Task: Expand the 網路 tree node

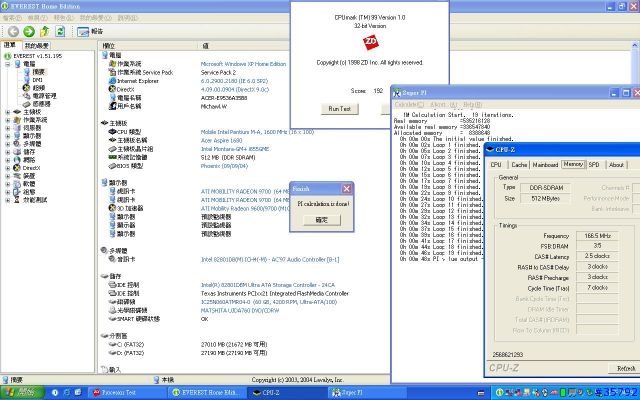Action: (x=8, y=160)
